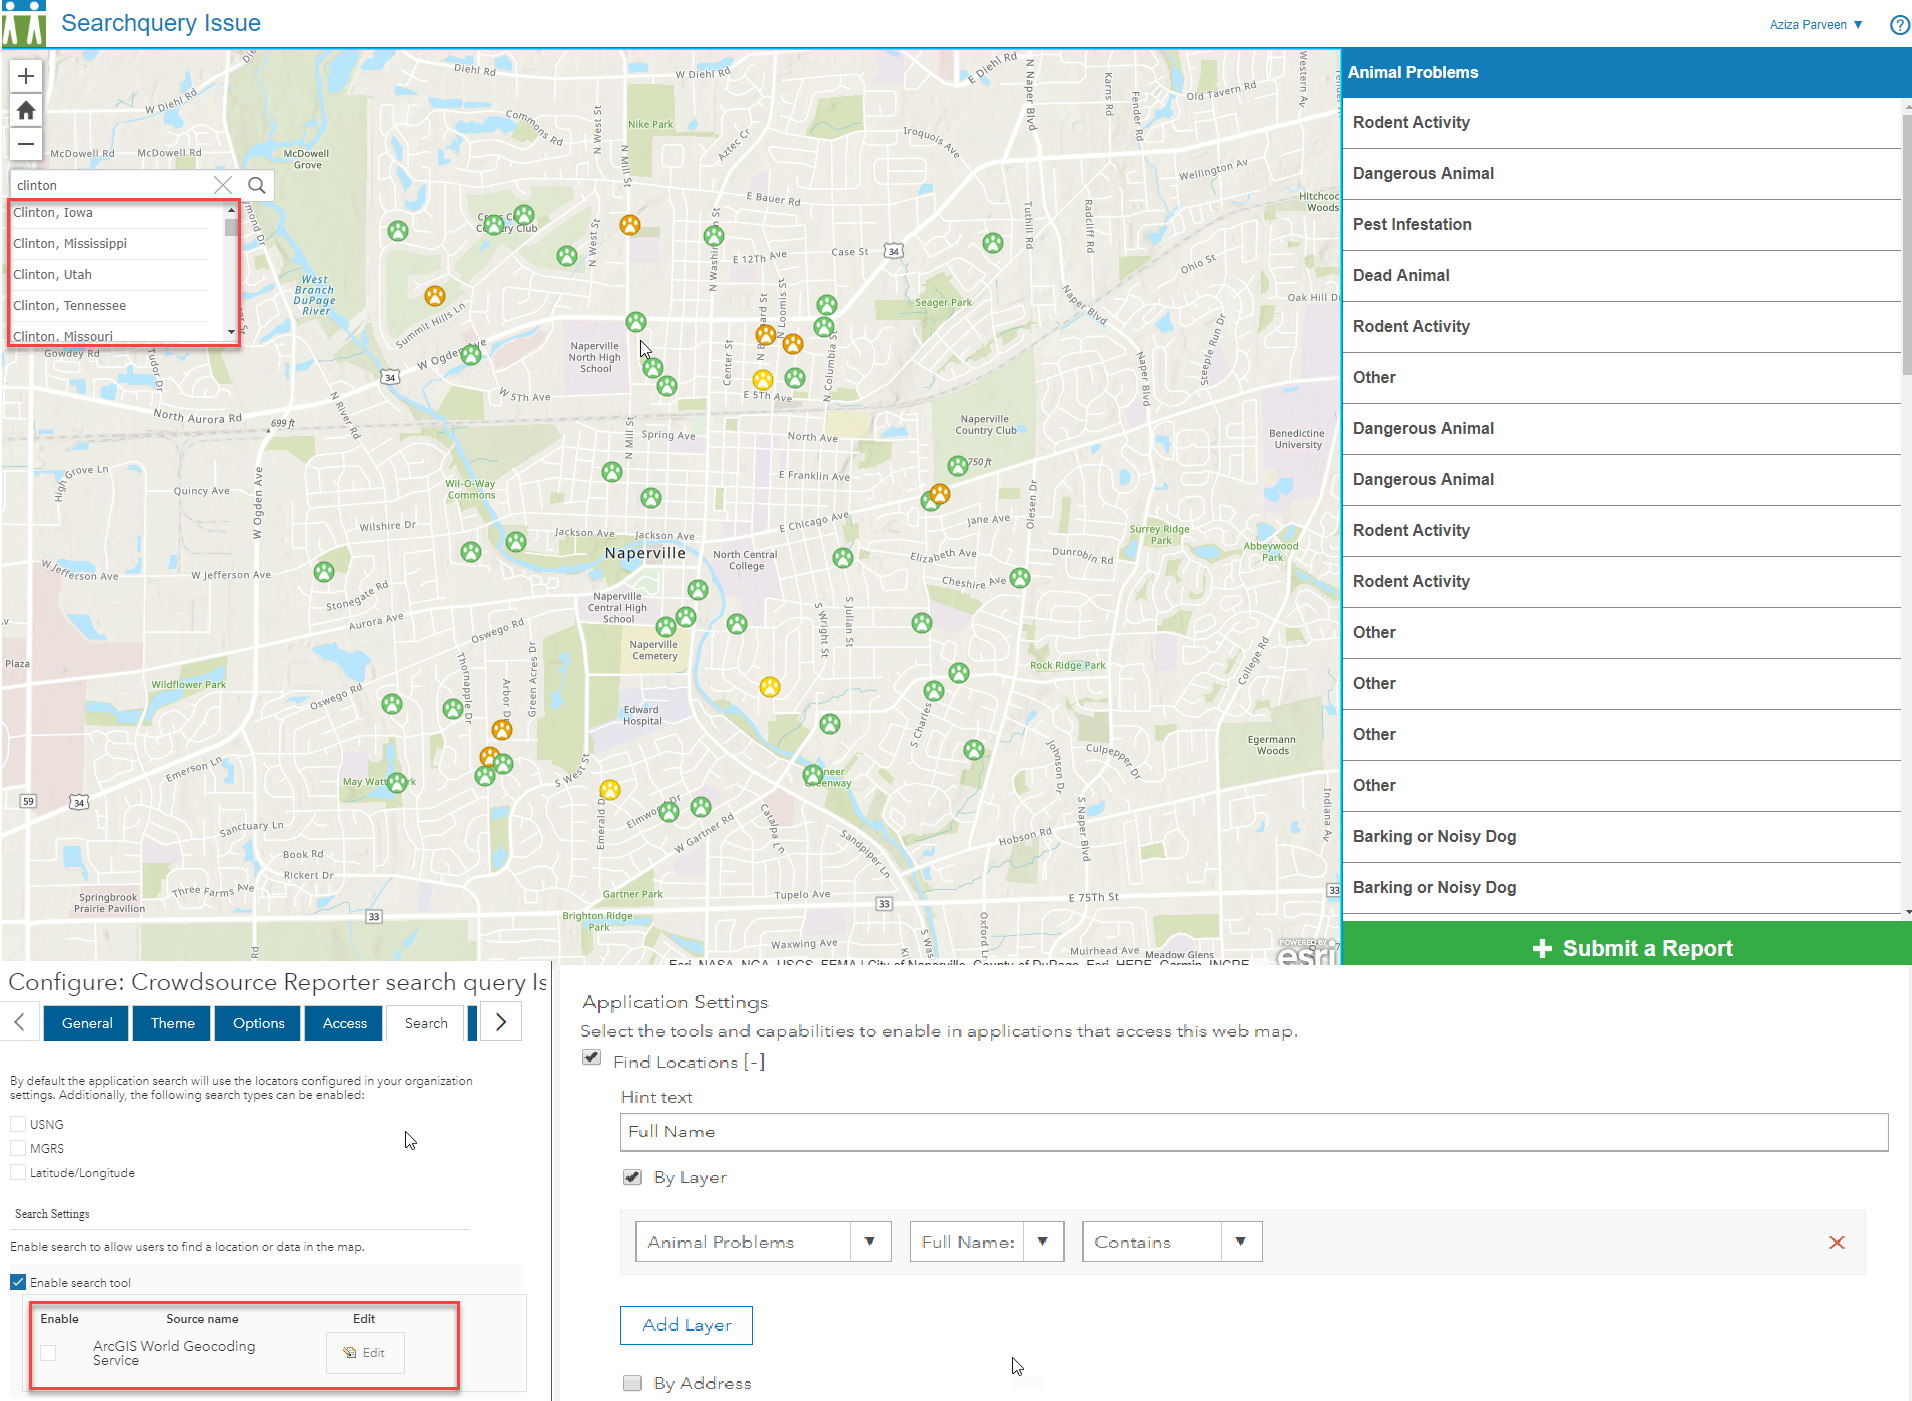
Task: Click the search magnifier icon
Action: pos(256,185)
